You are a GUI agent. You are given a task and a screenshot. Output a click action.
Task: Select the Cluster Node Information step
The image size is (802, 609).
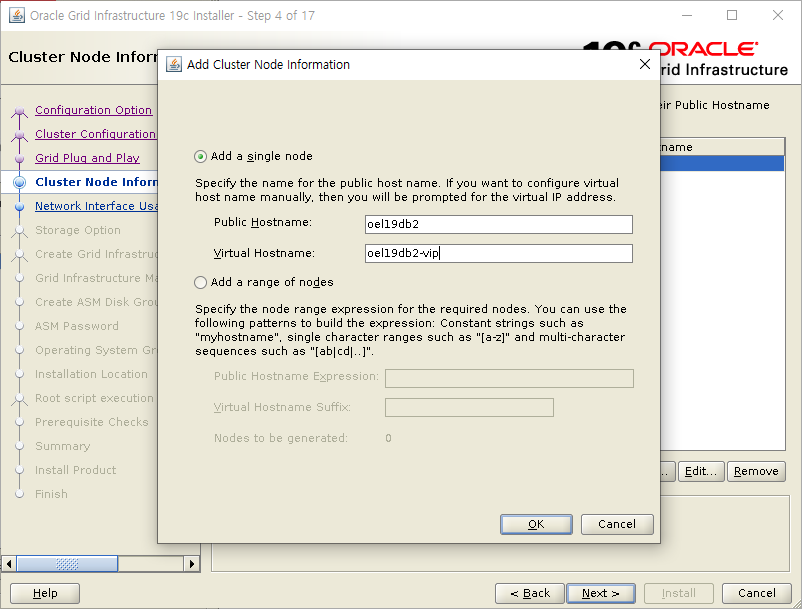(96, 182)
